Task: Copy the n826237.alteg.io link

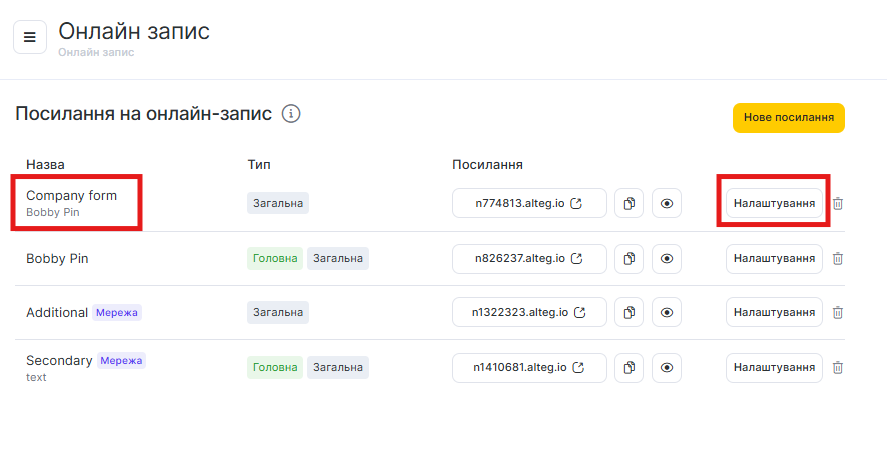Action: click(629, 259)
